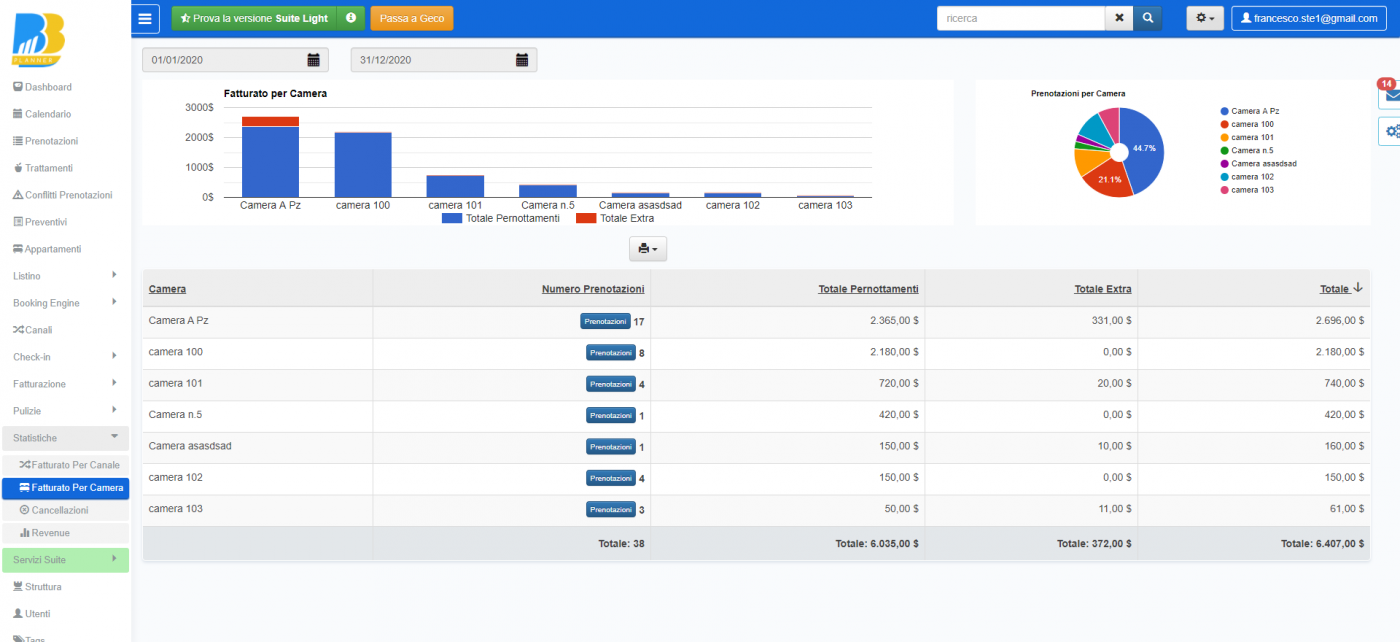Open Struttura in the sidebar
This screenshot has height=642, width=1400.
click(37, 587)
